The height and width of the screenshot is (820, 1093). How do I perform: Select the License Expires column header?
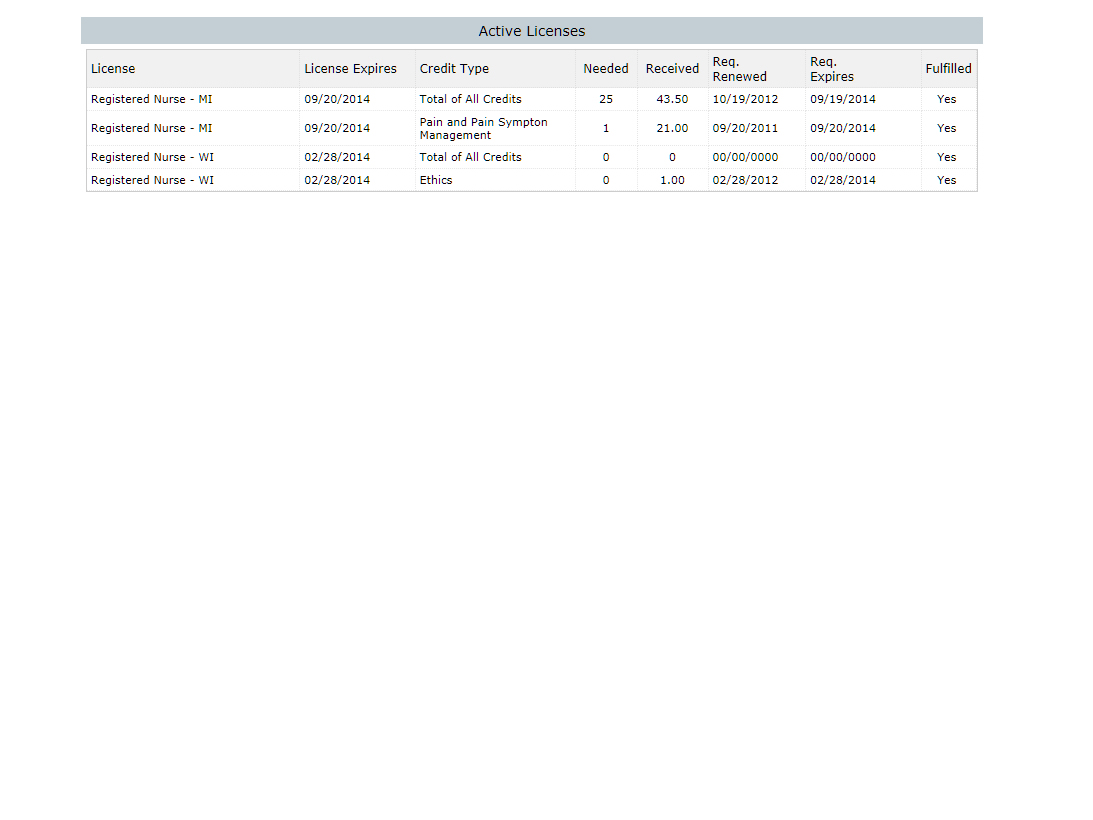point(350,69)
